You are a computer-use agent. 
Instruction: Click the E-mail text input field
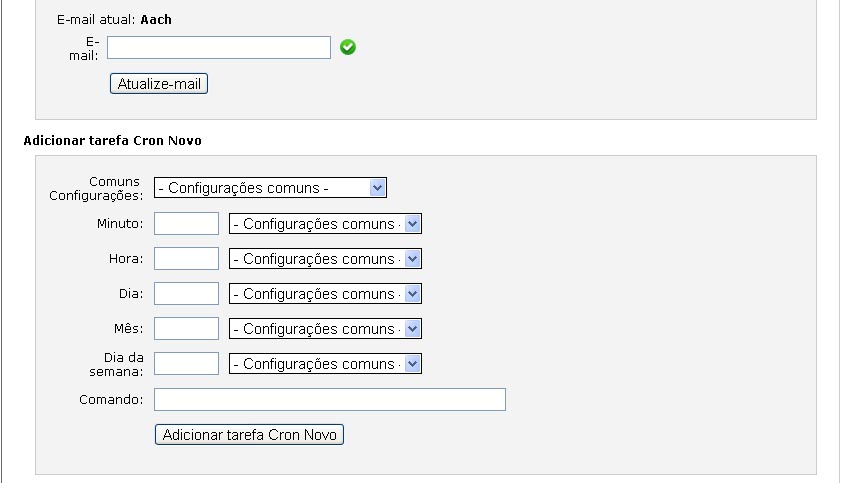pos(218,47)
